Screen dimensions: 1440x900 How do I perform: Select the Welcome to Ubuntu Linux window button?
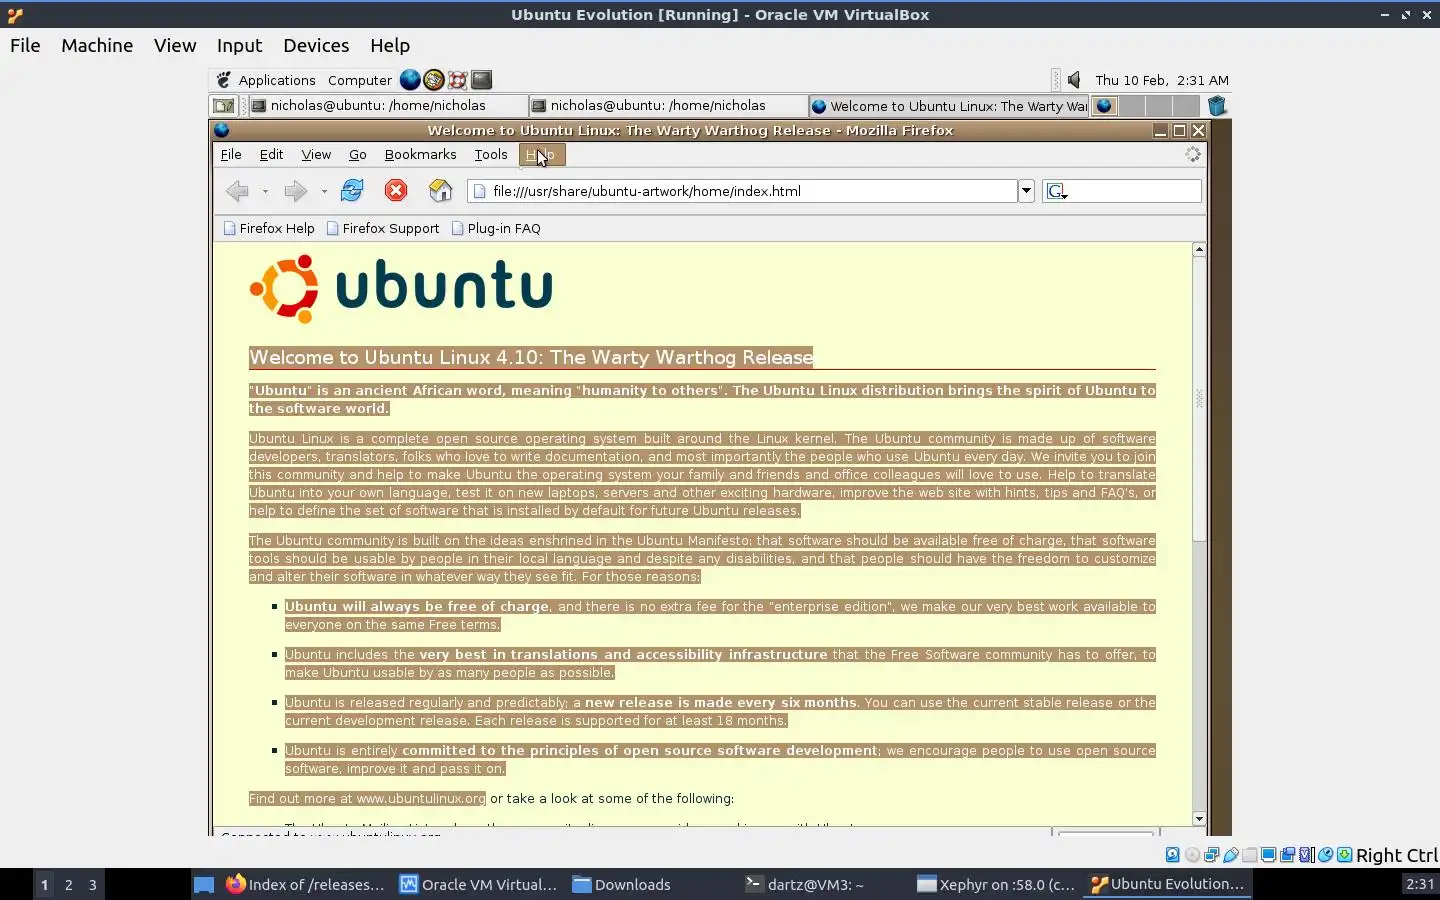[948, 106]
